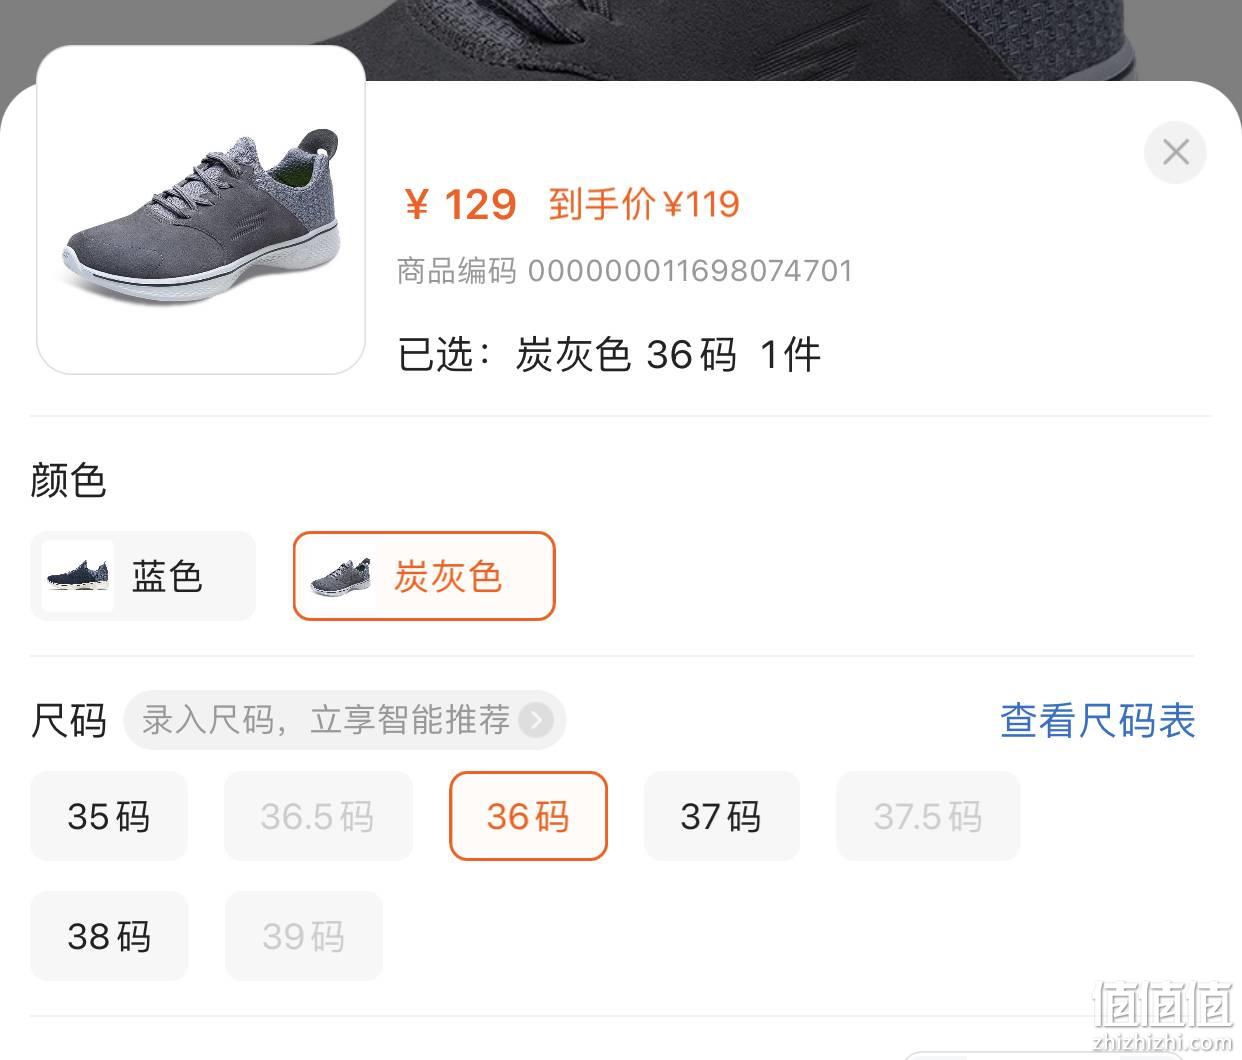Choose size 38码
This screenshot has width=1242, height=1060.
click(109, 936)
